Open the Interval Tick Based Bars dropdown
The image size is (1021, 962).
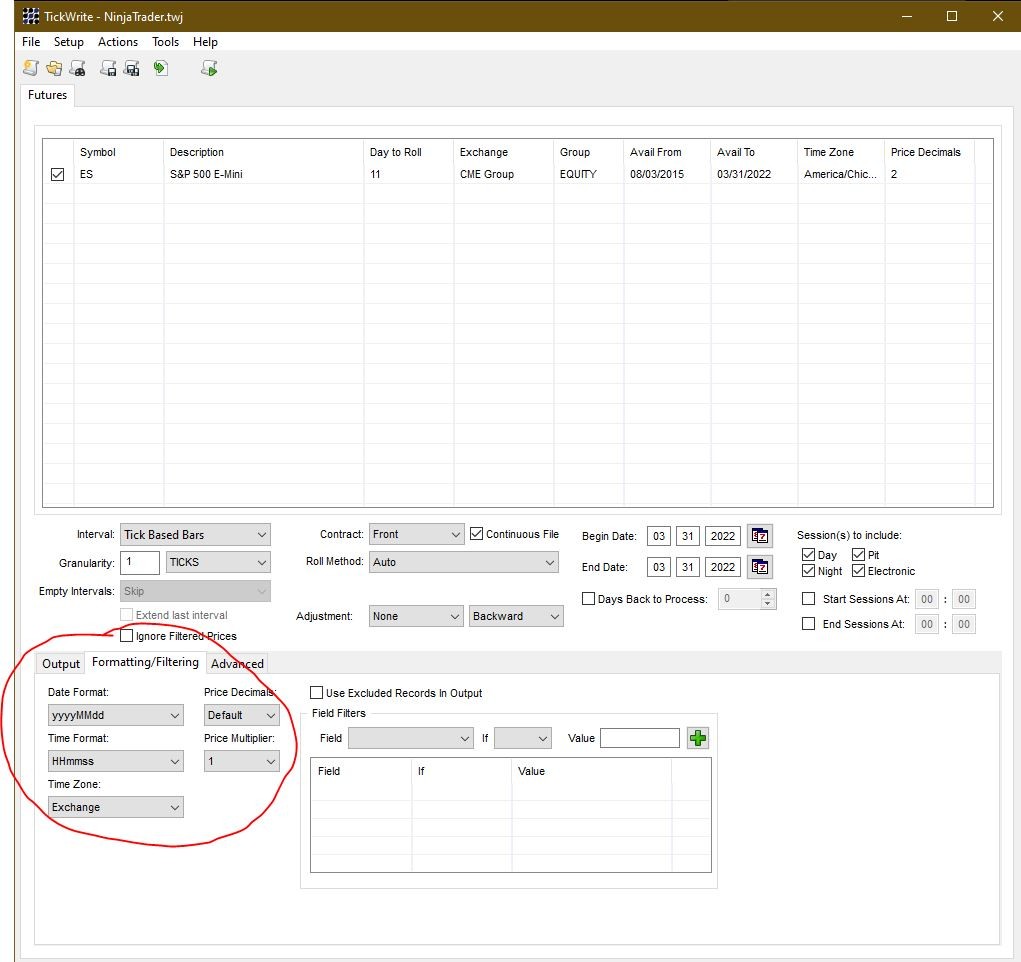(x=195, y=535)
